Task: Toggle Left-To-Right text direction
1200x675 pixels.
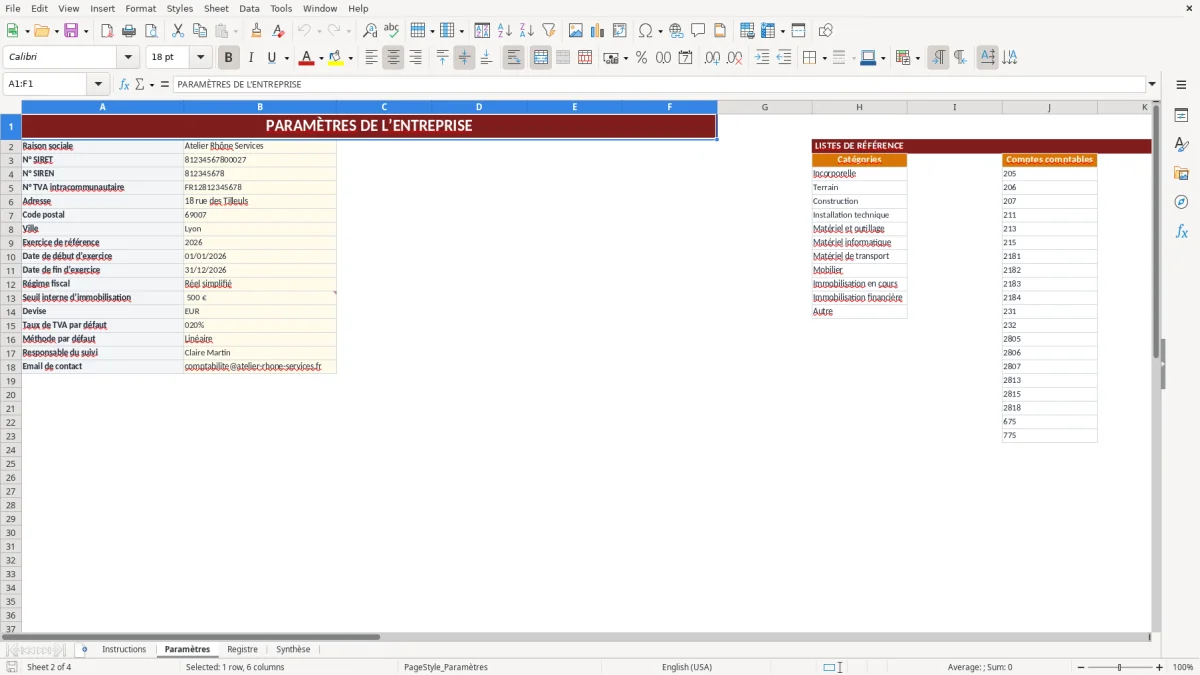Action: coord(938,58)
